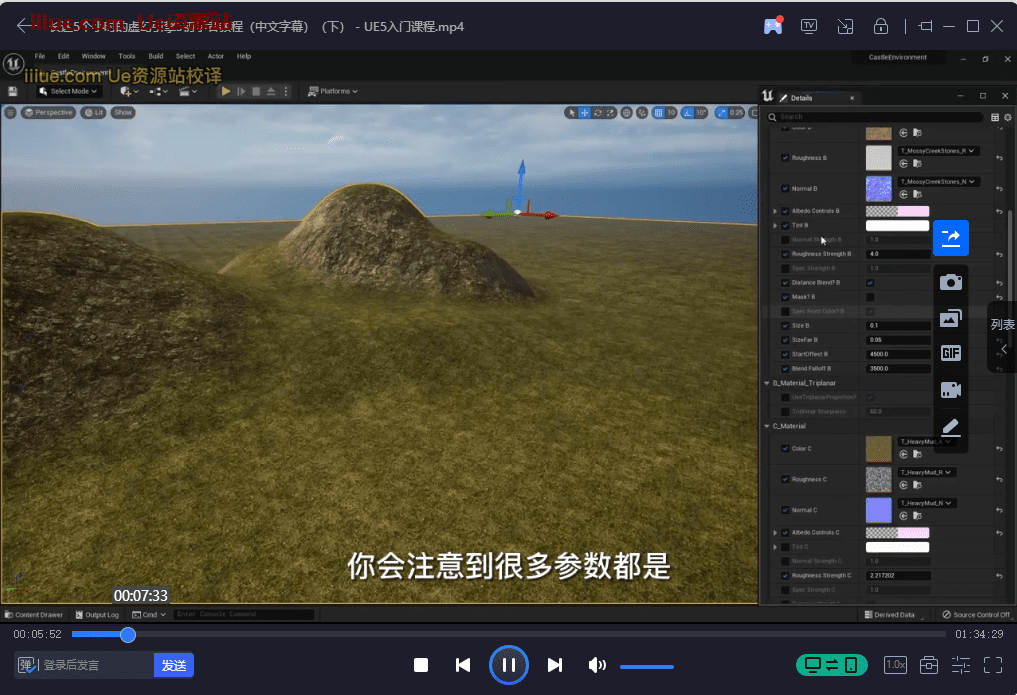This screenshot has height=695, width=1017.
Task: Toggle the danmaku (弹) switch
Action: (27, 665)
